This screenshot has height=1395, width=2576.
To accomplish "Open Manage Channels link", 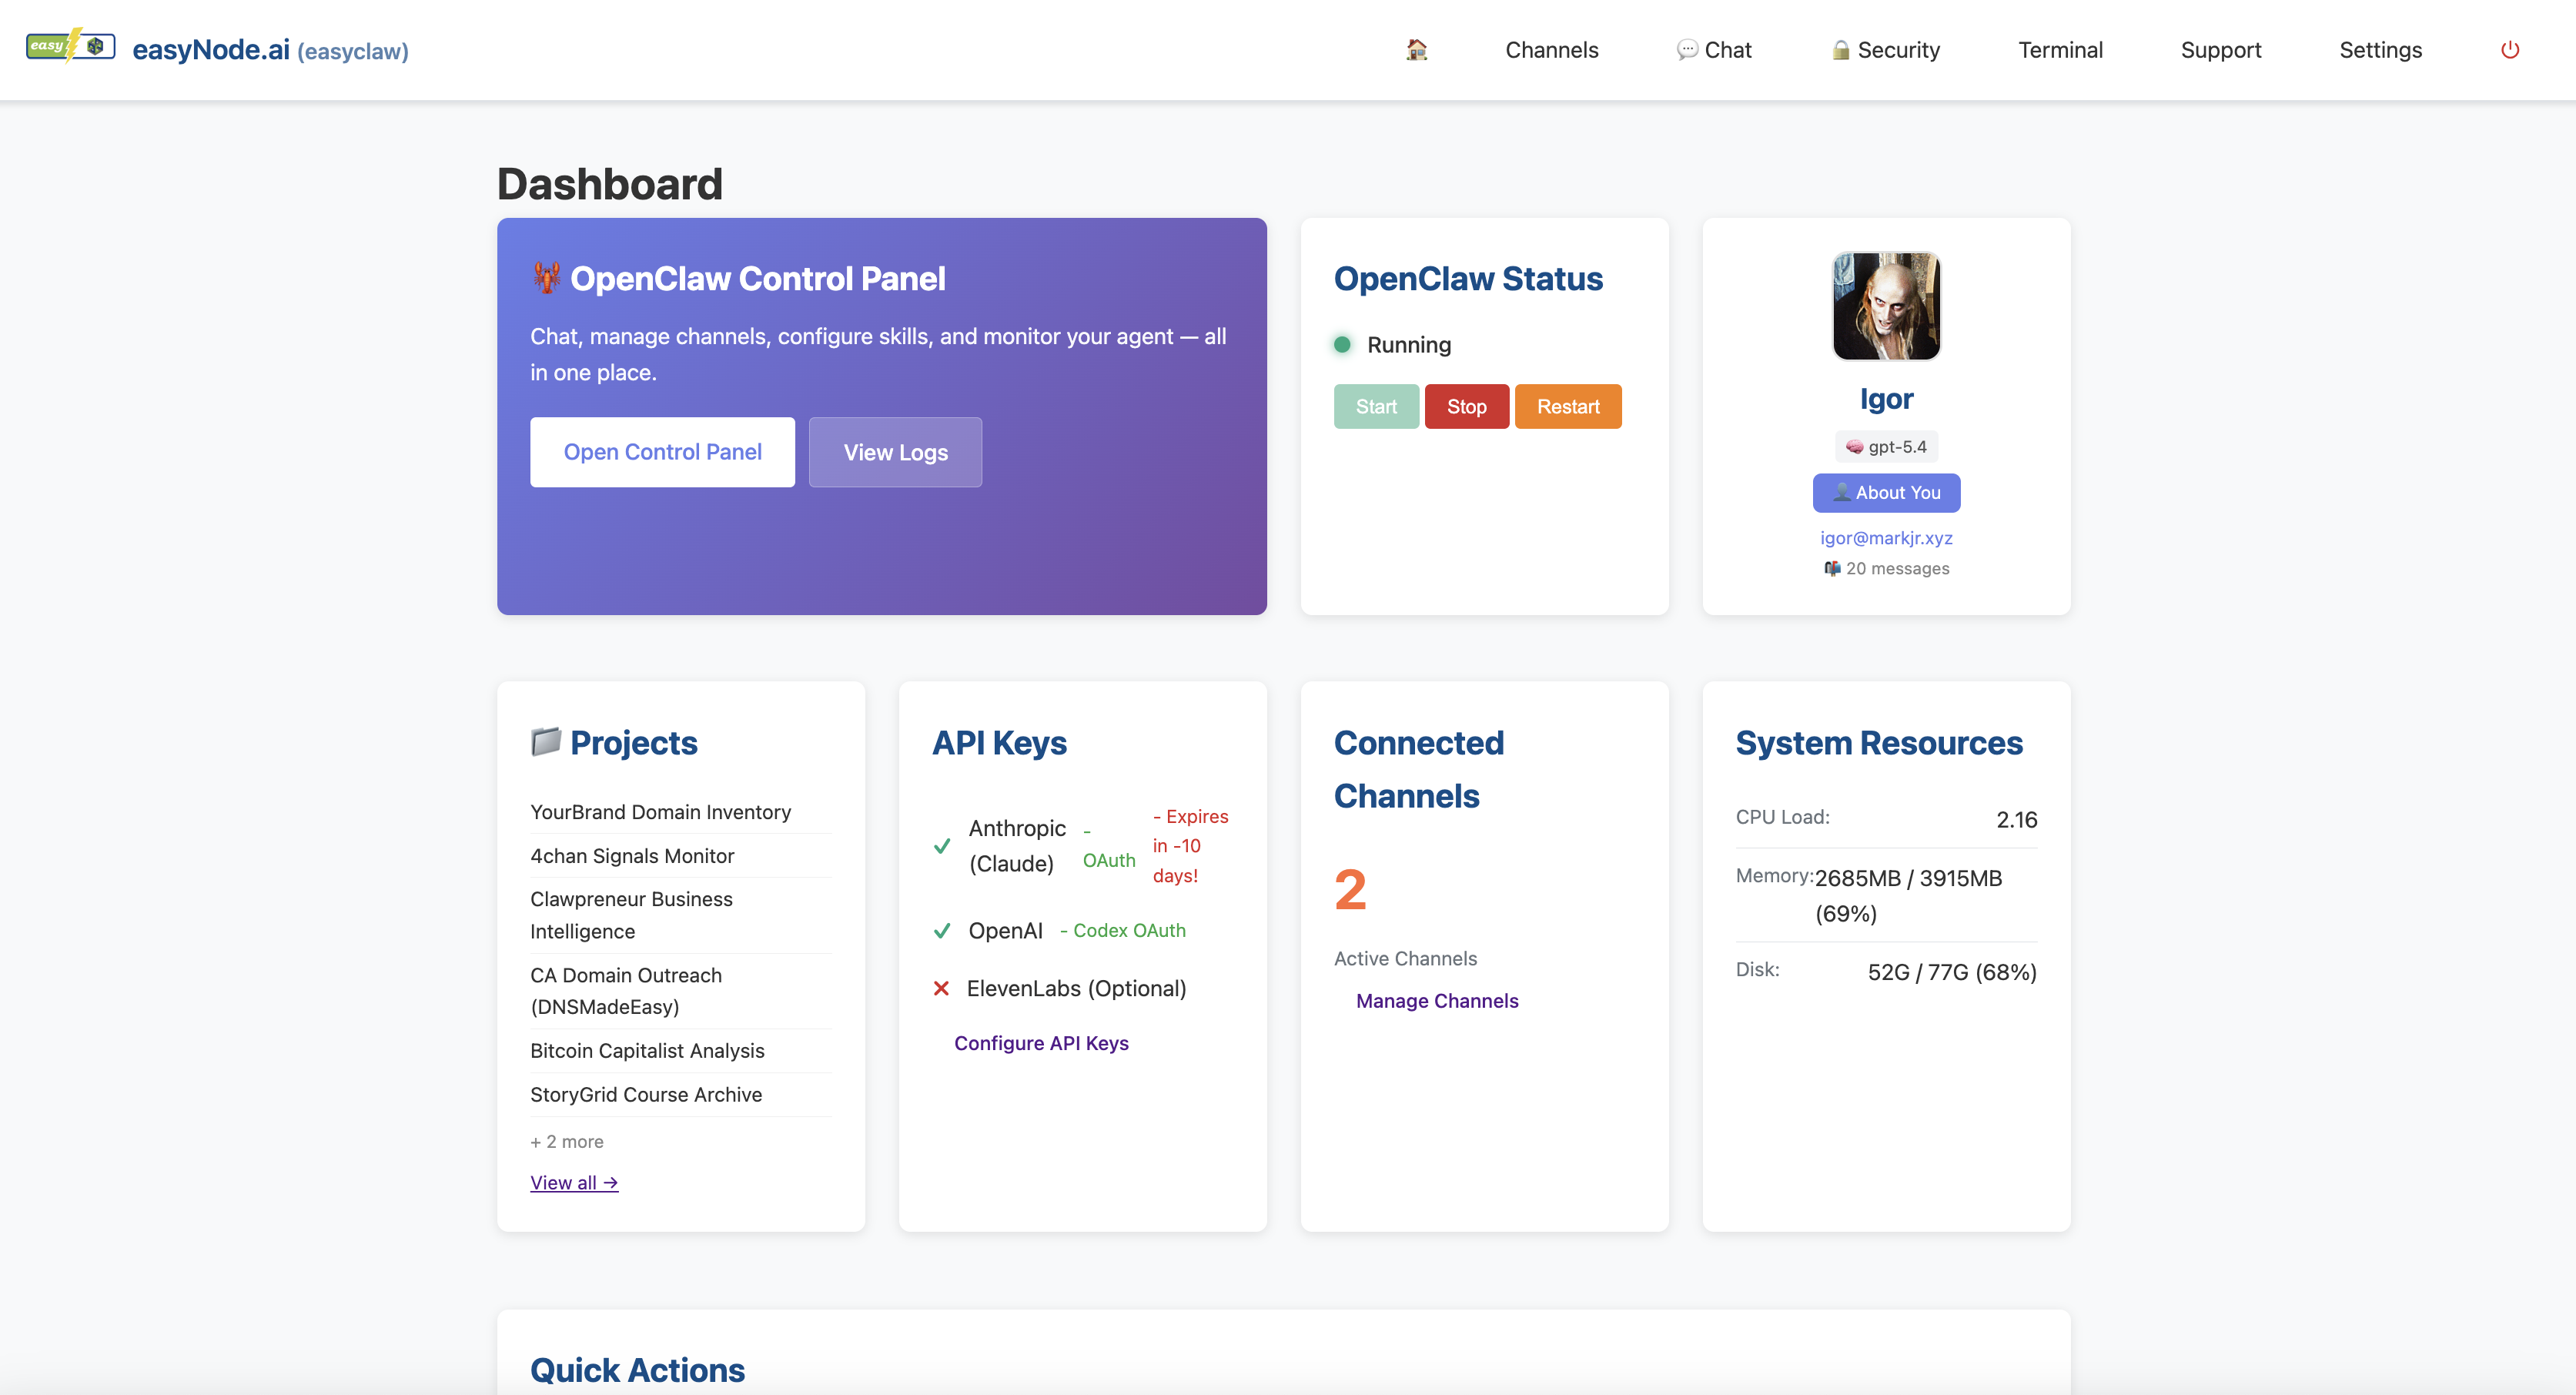I will point(1437,1001).
